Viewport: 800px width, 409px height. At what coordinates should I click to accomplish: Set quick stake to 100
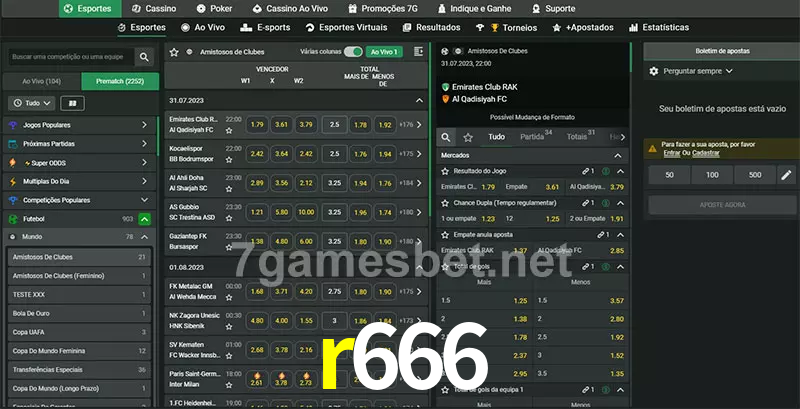pyautogui.click(x=712, y=175)
